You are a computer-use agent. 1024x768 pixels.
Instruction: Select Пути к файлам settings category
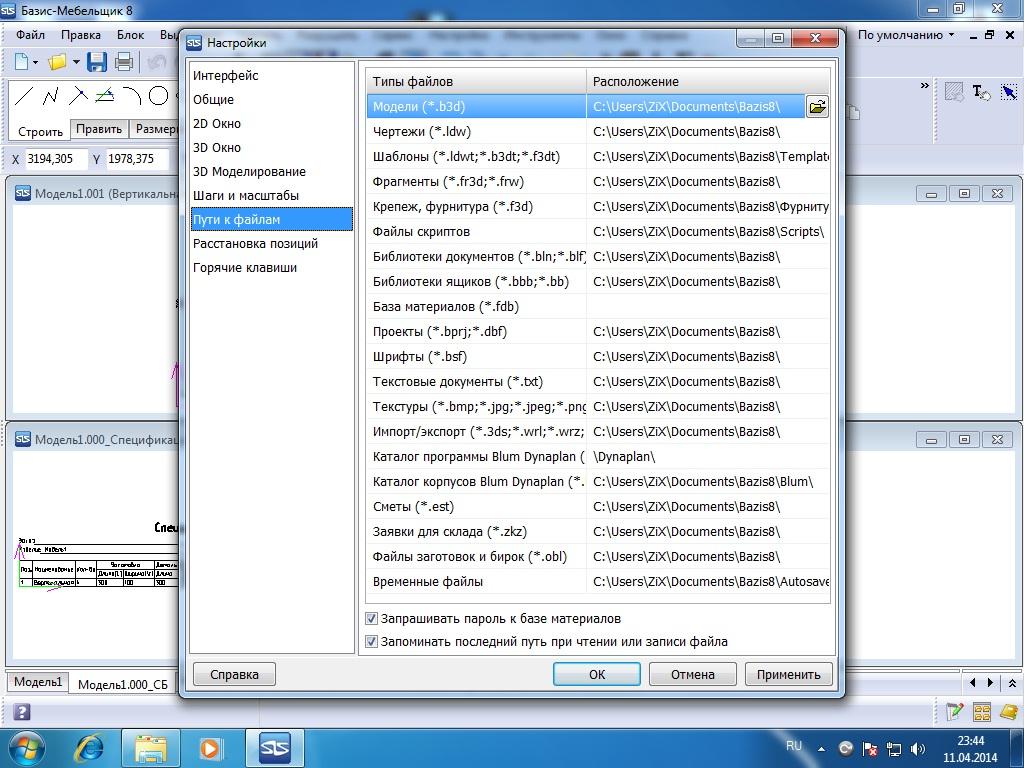pyautogui.click(x=272, y=219)
